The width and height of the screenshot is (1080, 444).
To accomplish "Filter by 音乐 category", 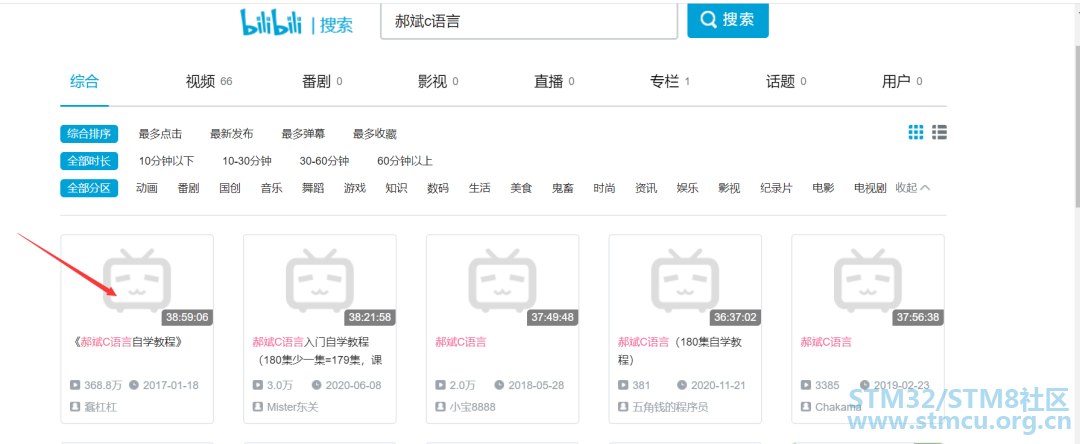I will tap(271, 188).
